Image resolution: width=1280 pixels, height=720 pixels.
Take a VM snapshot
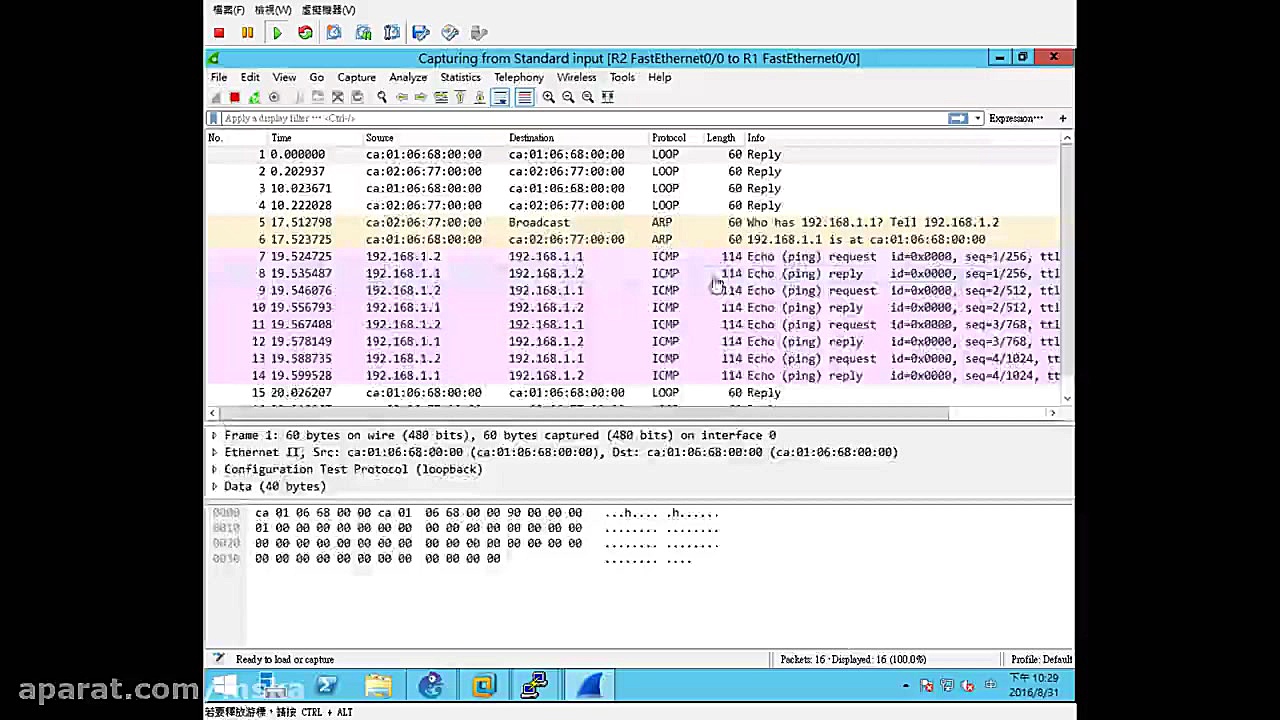tap(334, 33)
